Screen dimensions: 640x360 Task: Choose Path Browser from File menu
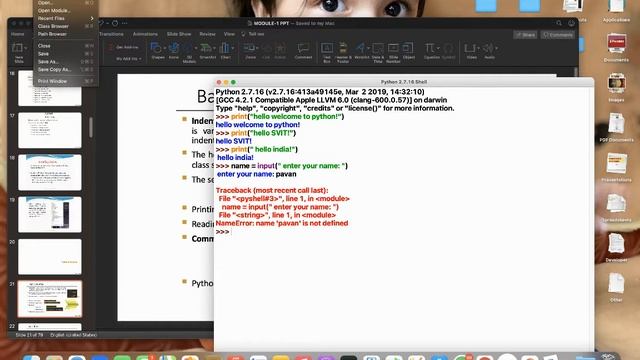(x=65, y=34)
